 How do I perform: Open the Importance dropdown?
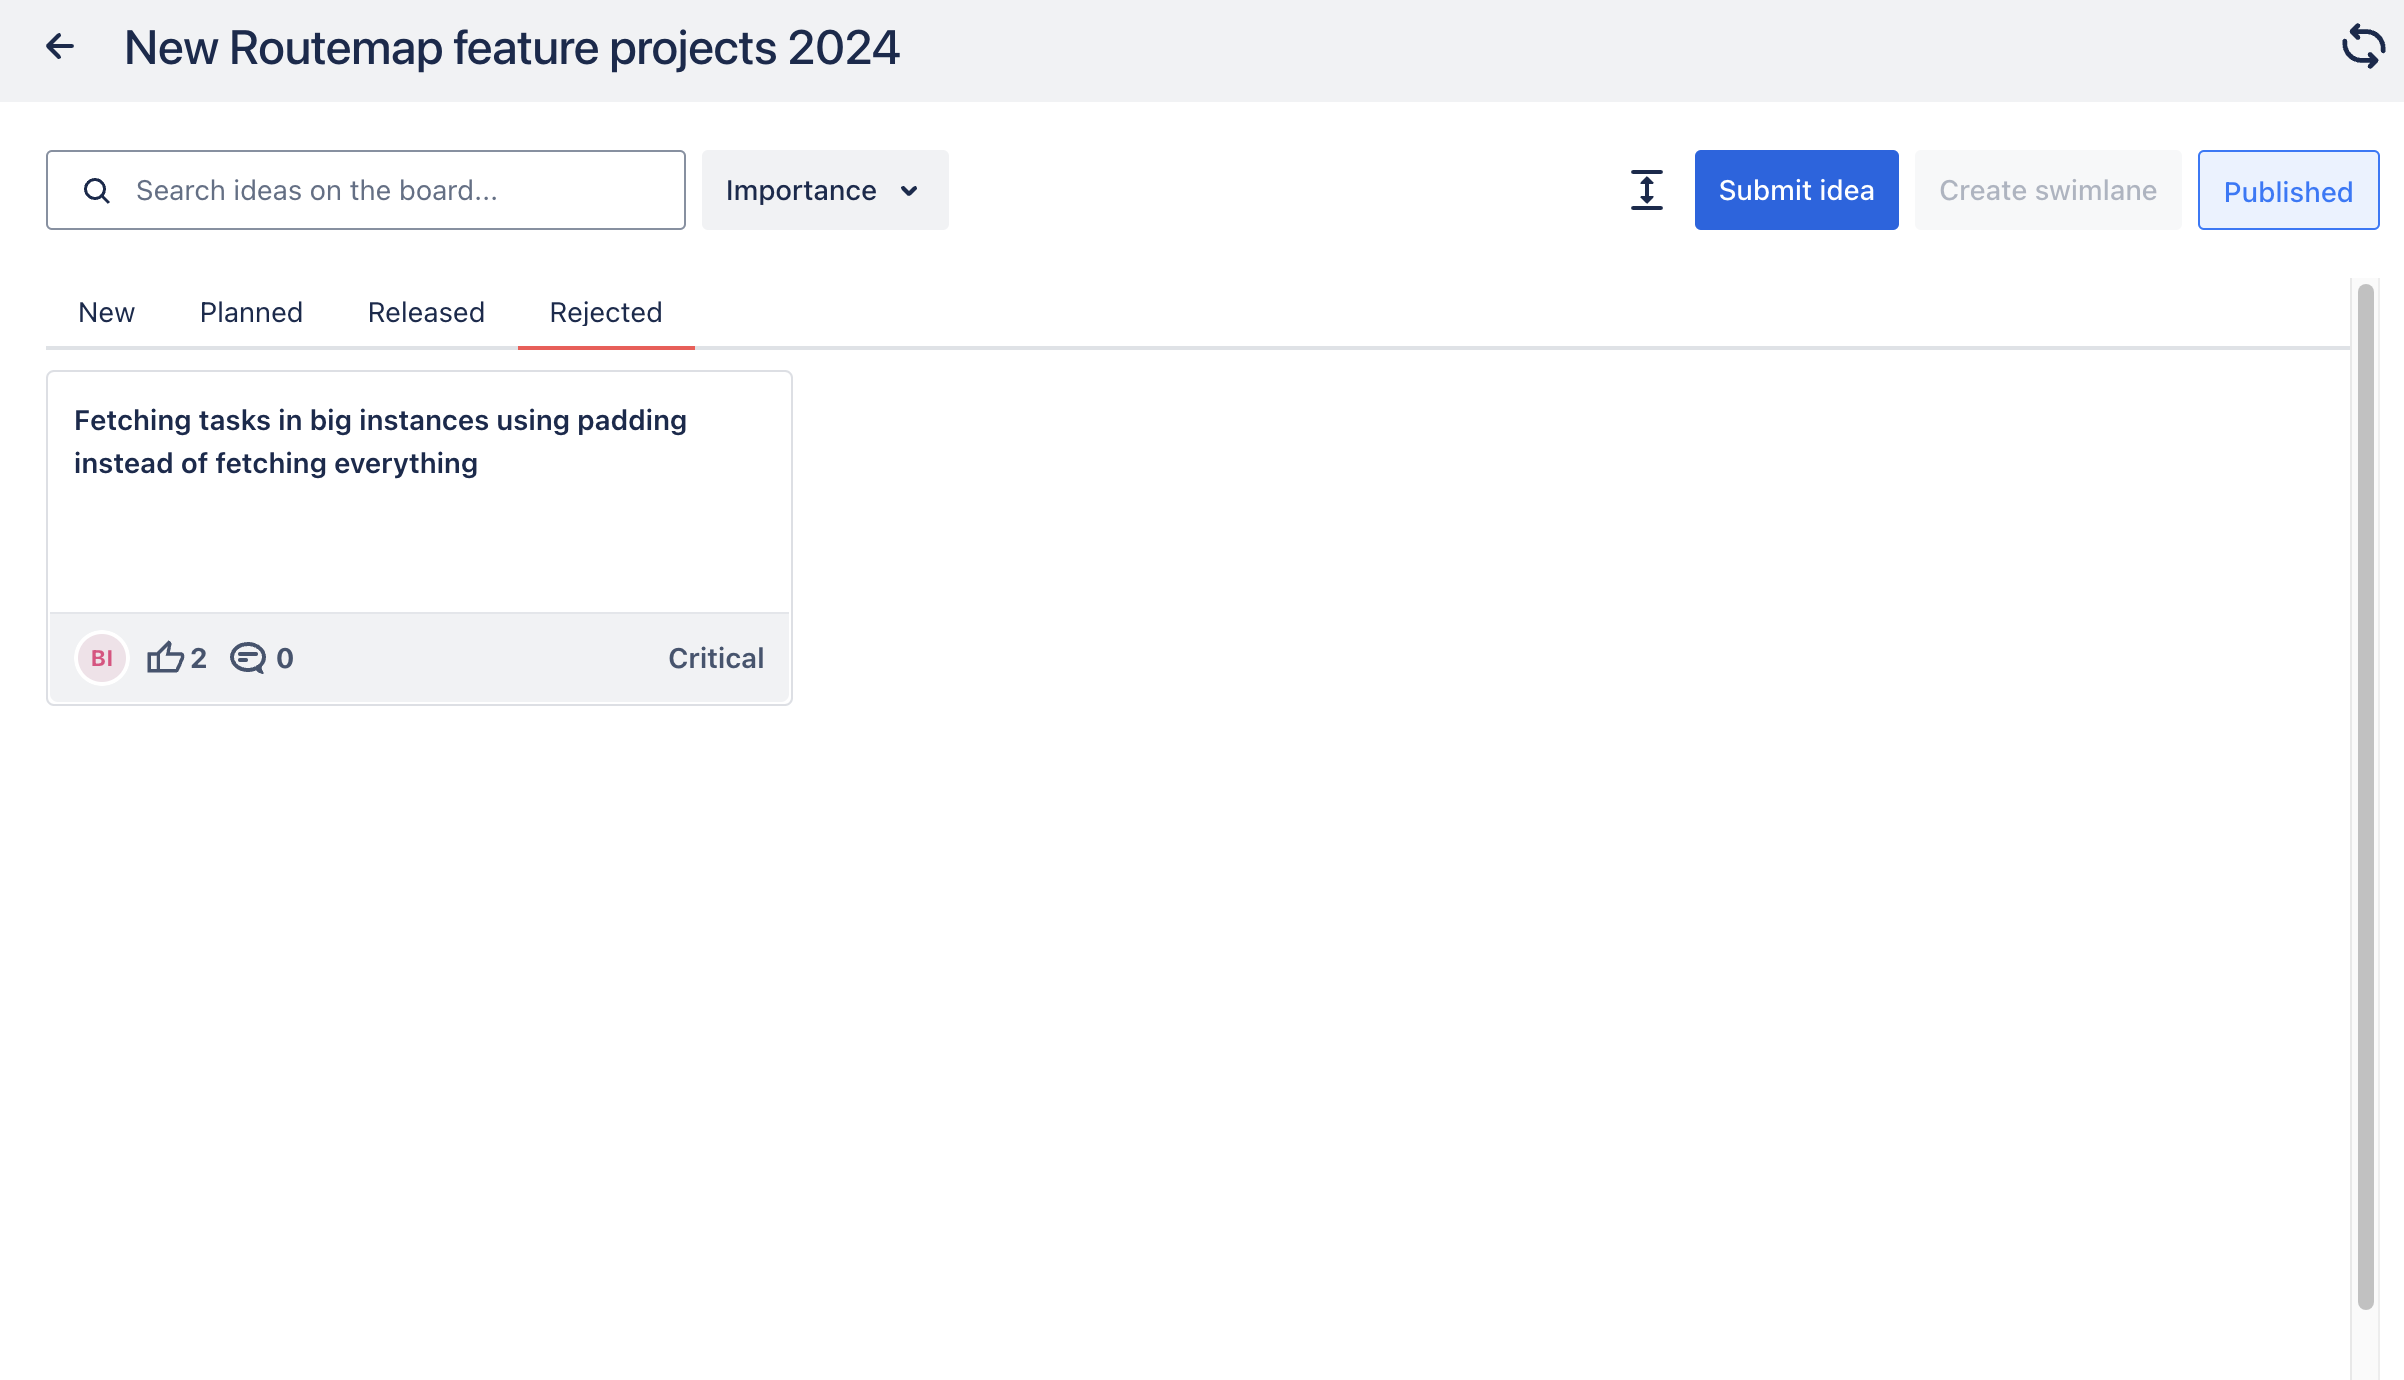click(824, 190)
